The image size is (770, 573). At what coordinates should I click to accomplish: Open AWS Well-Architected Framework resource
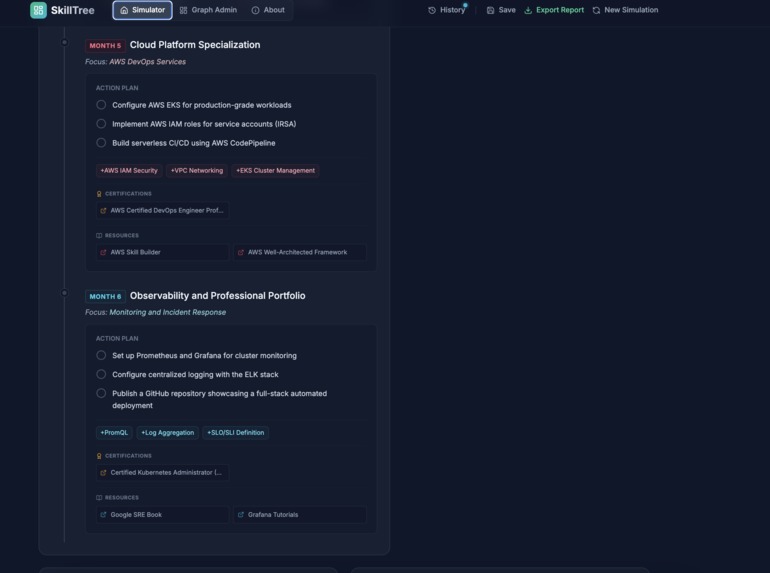(x=300, y=252)
